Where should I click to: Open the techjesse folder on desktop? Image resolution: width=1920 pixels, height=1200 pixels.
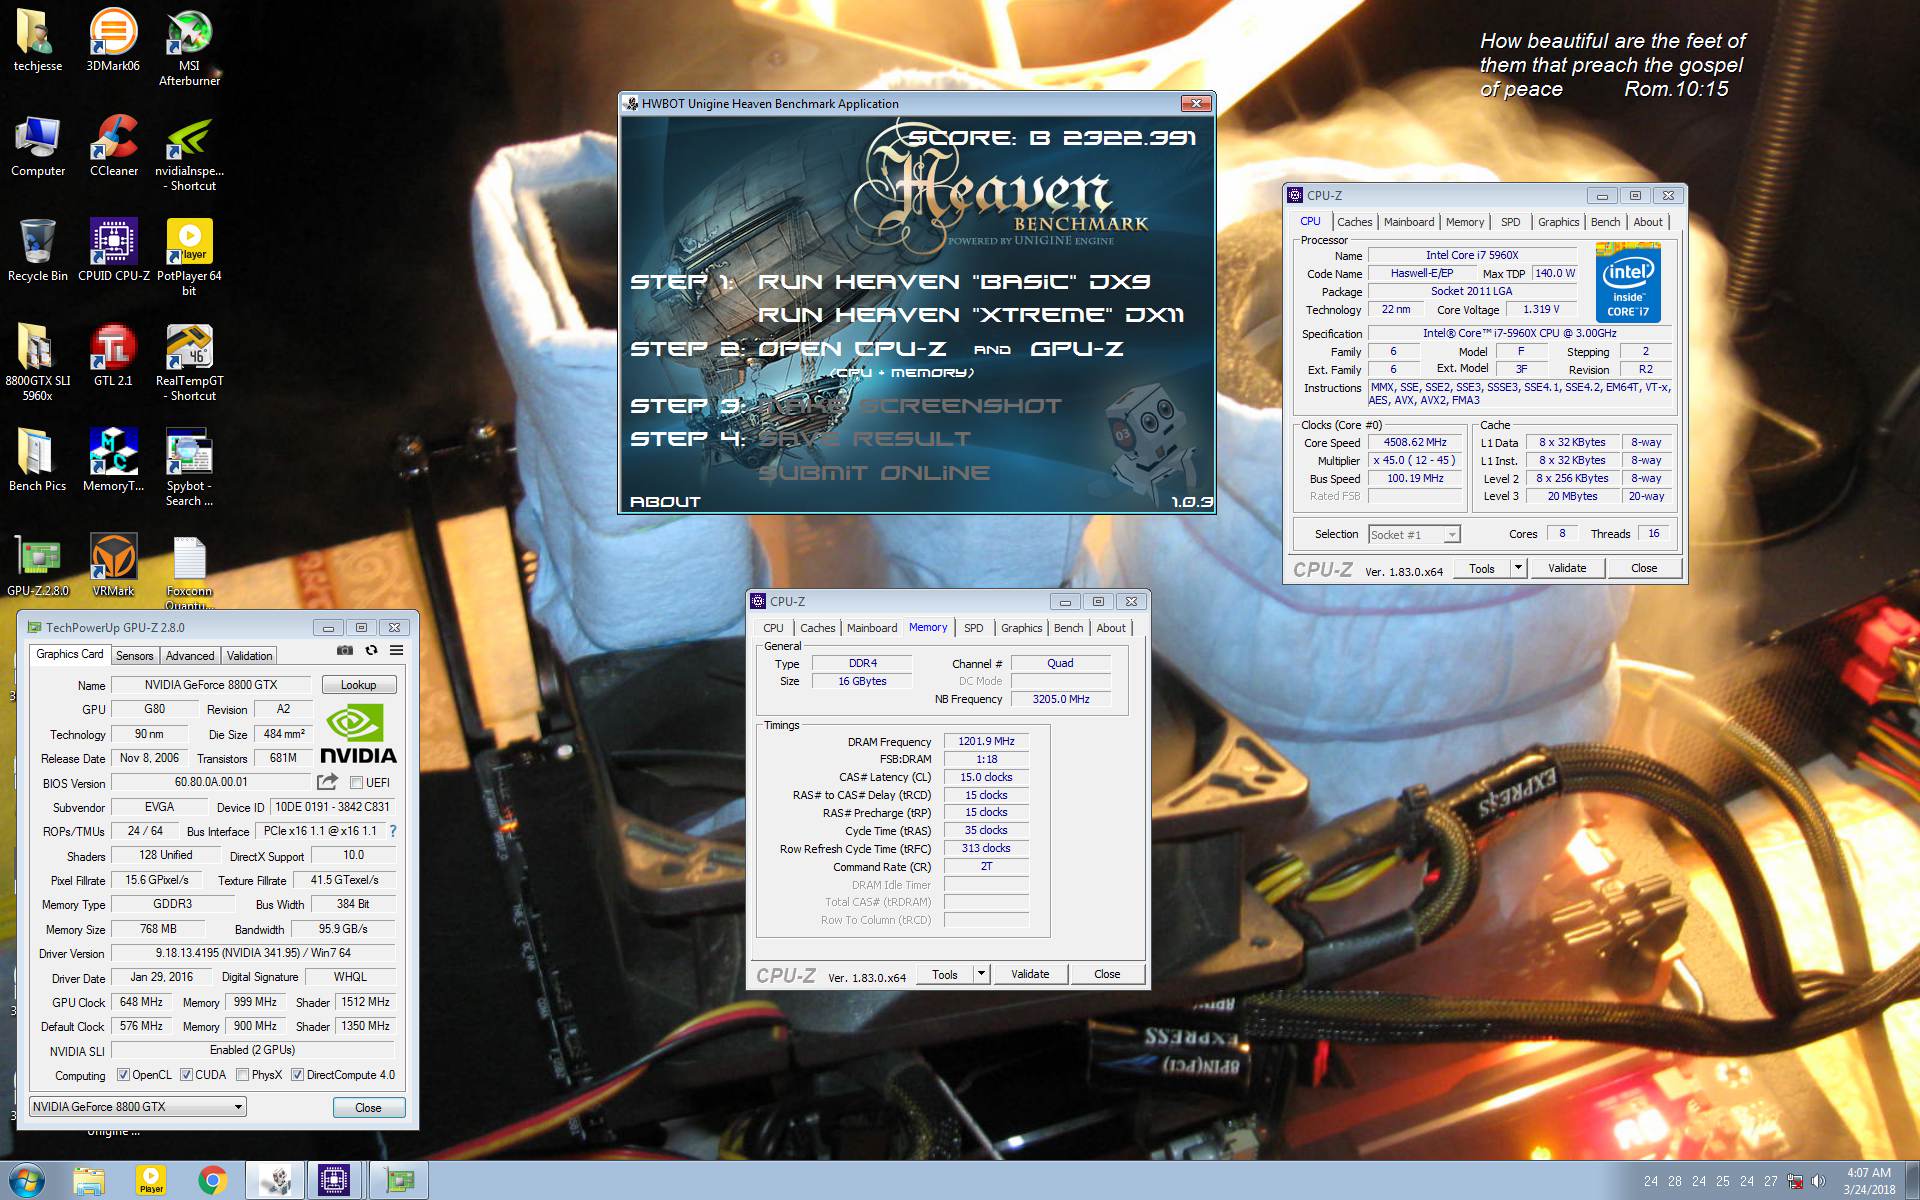37,41
